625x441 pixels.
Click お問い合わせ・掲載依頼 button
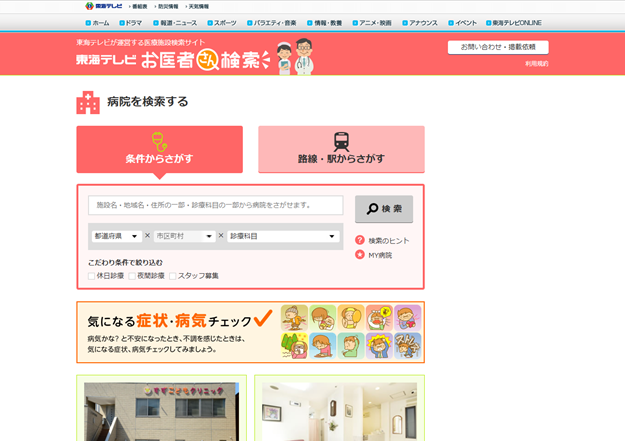pyautogui.click(x=498, y=47)
